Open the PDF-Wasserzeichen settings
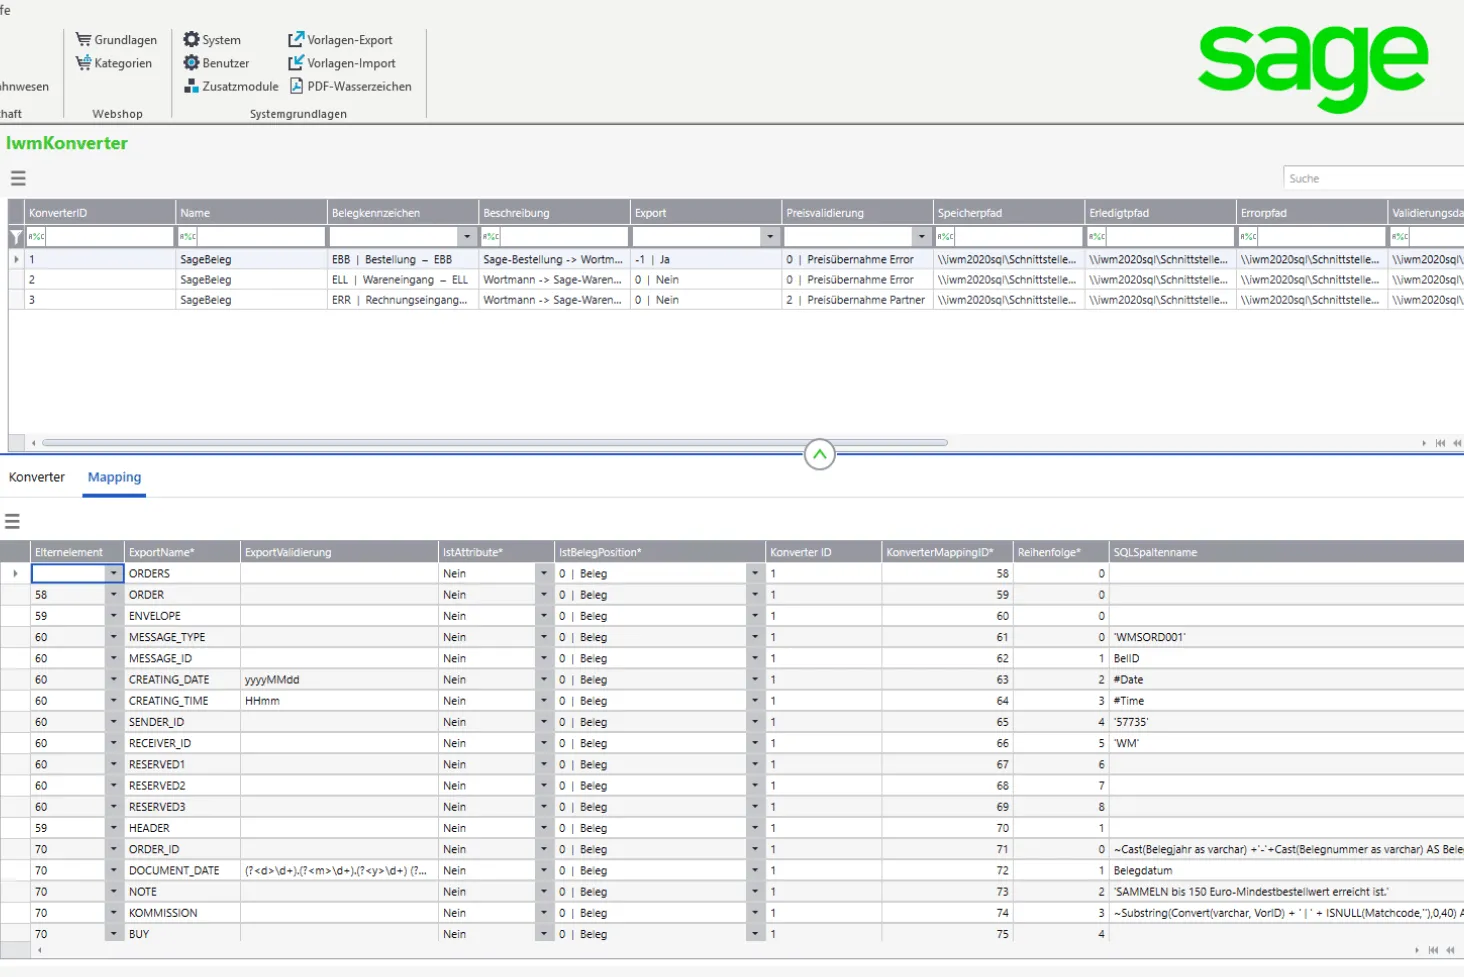1464x977 pixels. click(350, 86)
